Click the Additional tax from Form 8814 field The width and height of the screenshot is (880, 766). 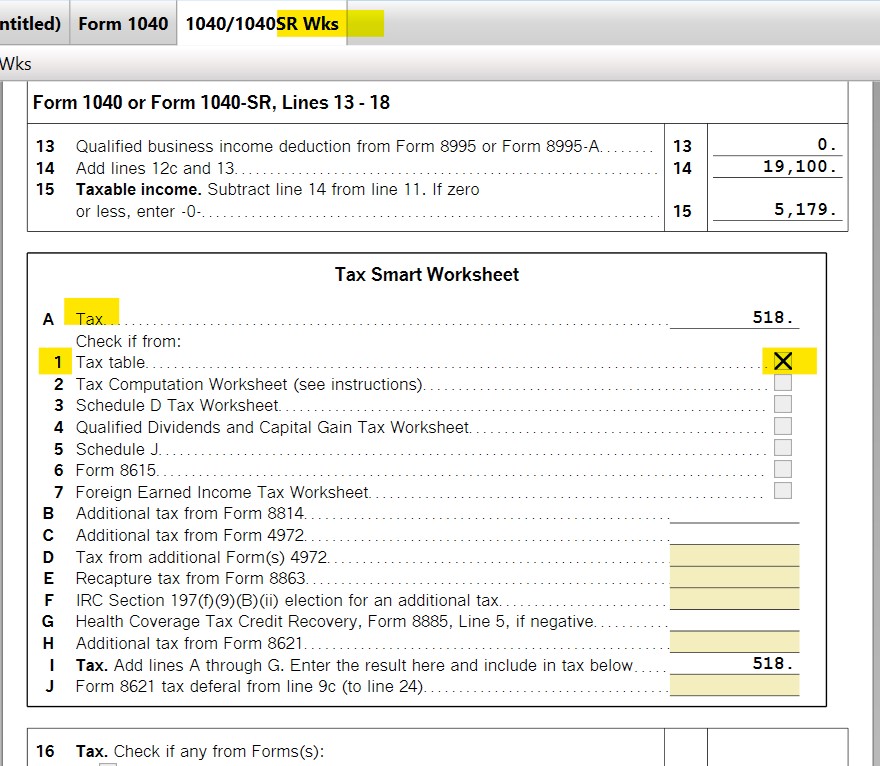735,512
